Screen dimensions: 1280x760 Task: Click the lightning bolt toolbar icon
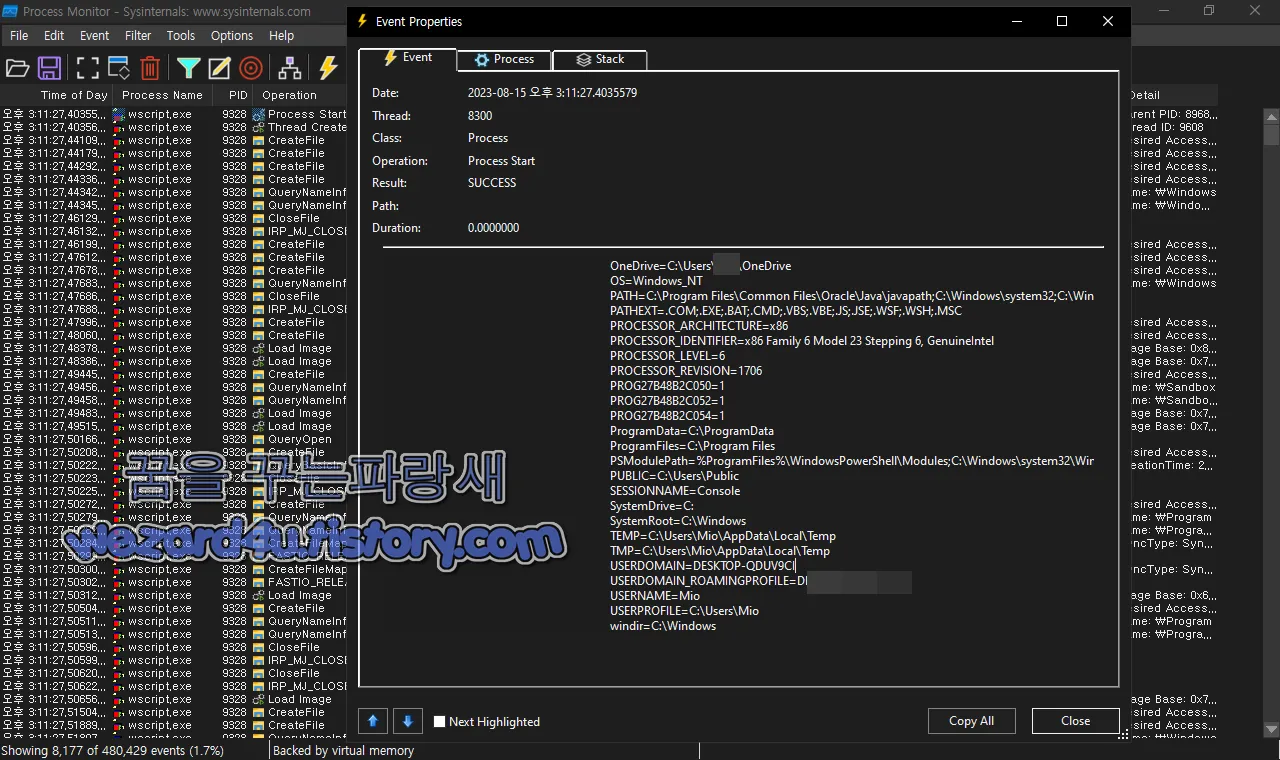(328, 68)
